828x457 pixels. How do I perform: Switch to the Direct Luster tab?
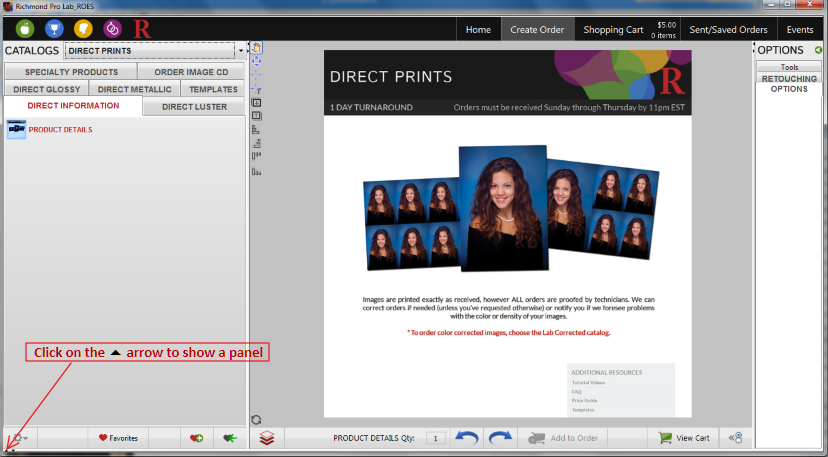[x=194, y=107]
